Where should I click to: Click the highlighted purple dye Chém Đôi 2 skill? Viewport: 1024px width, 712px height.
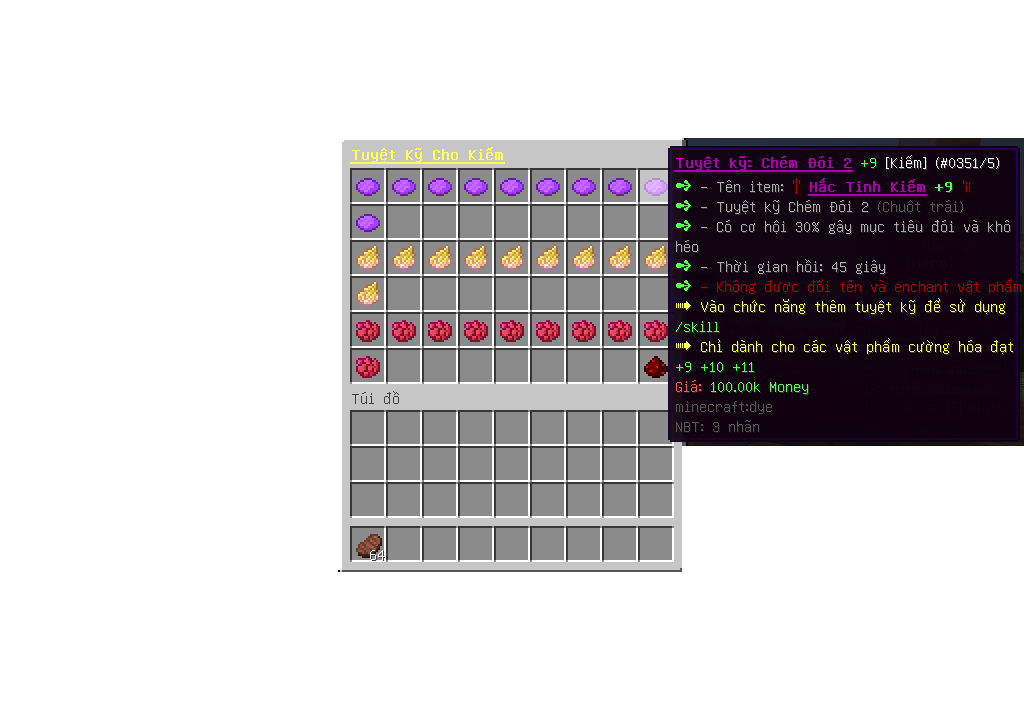tap(654, 187)
